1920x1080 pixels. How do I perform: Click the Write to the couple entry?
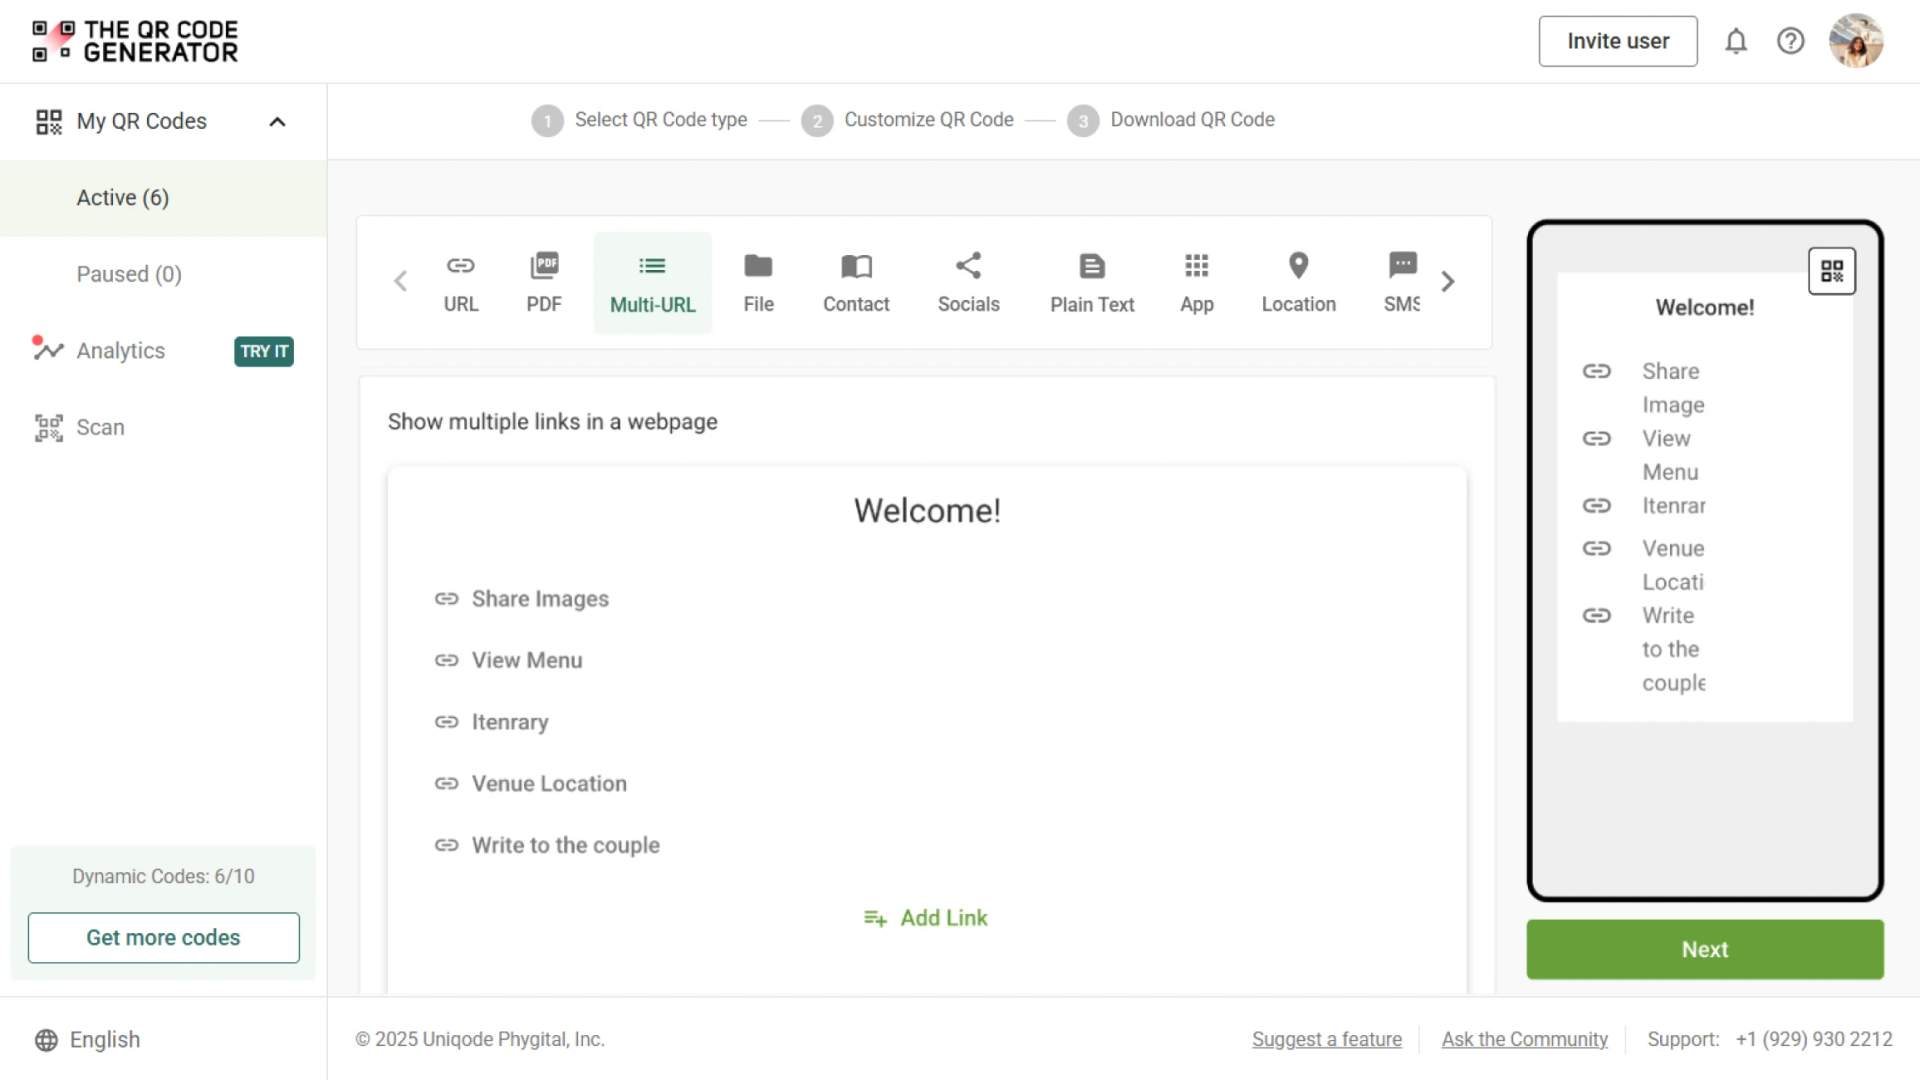click(x=547, y=846)
